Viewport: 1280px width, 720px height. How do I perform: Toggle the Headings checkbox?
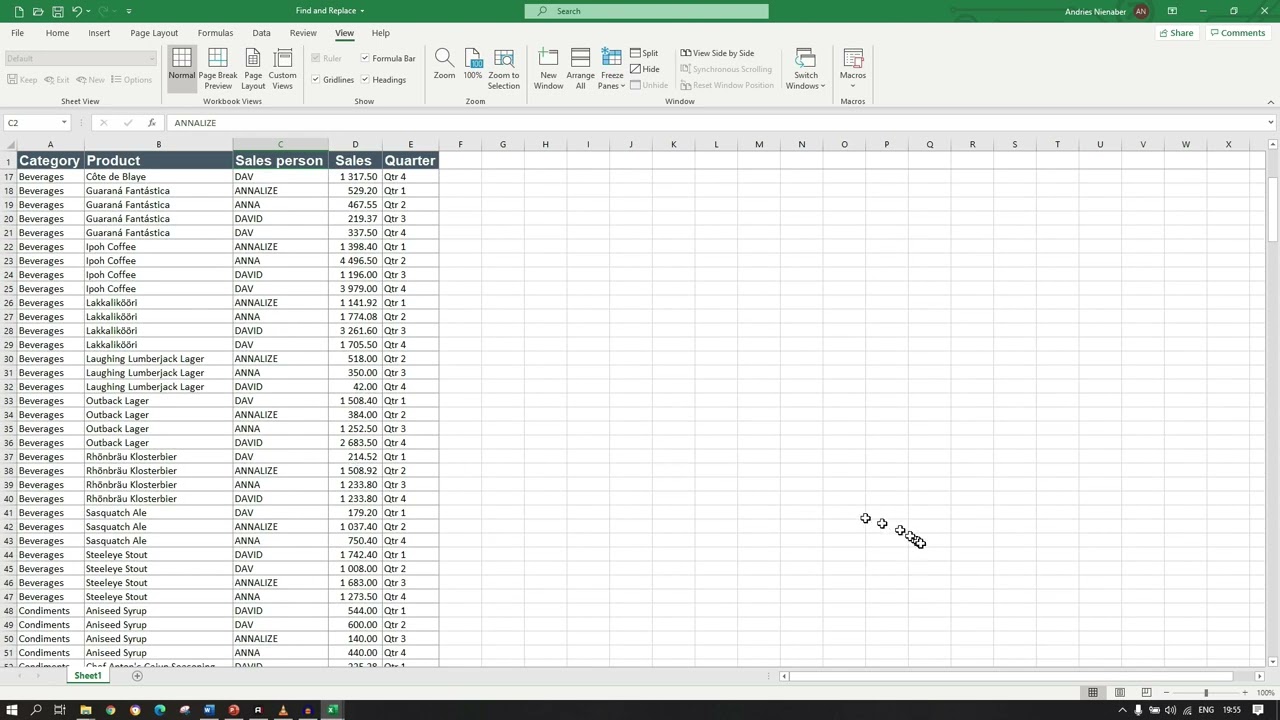pos(383,80)
